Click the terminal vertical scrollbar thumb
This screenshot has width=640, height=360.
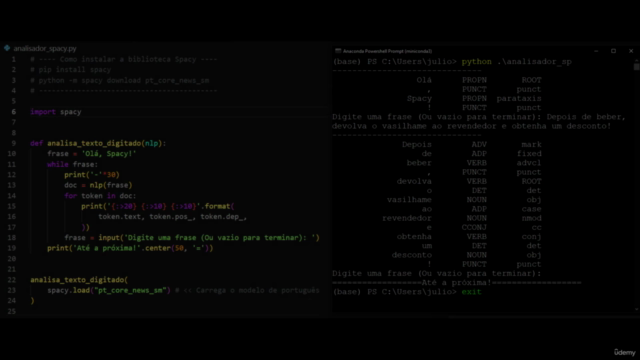(x=636, y=67)
